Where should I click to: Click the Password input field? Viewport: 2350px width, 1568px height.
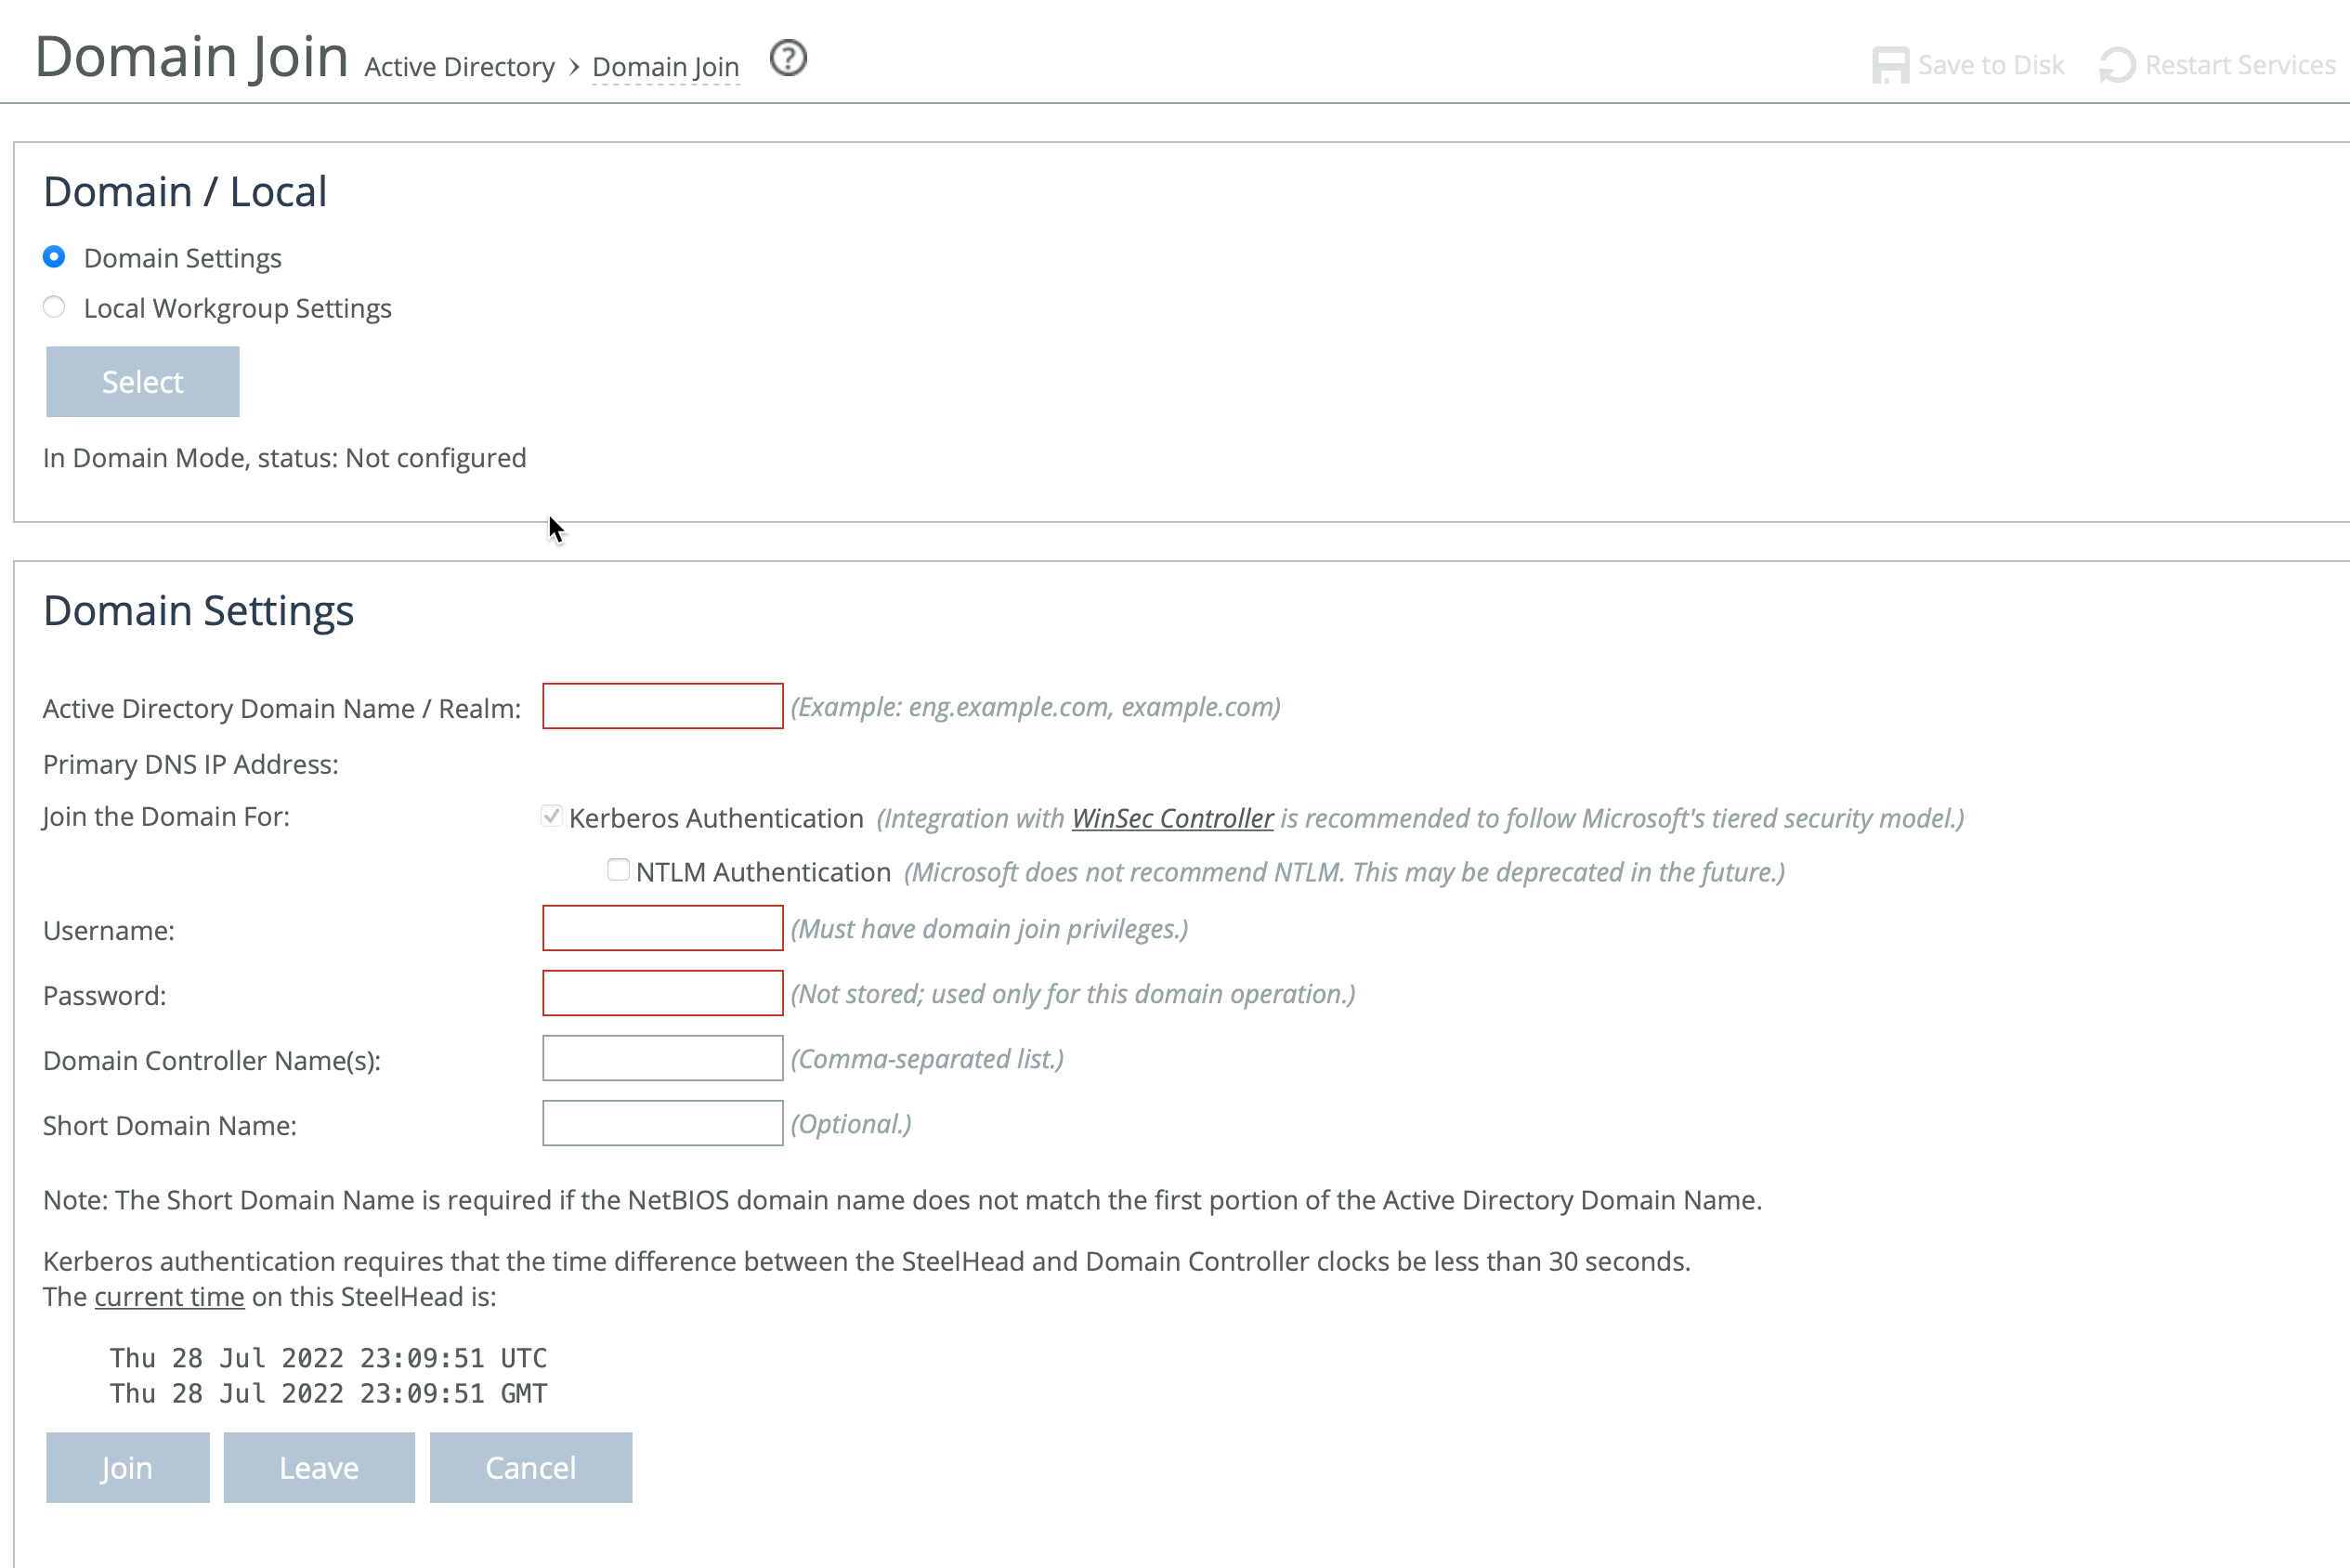(662, 993)
